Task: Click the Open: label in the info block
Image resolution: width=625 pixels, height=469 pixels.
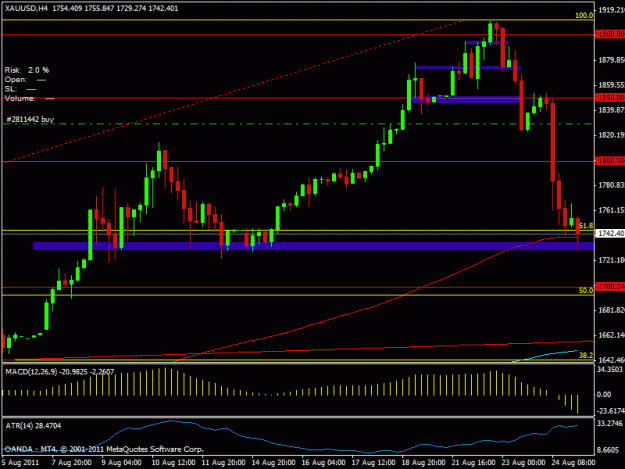Action: [16, 80]
